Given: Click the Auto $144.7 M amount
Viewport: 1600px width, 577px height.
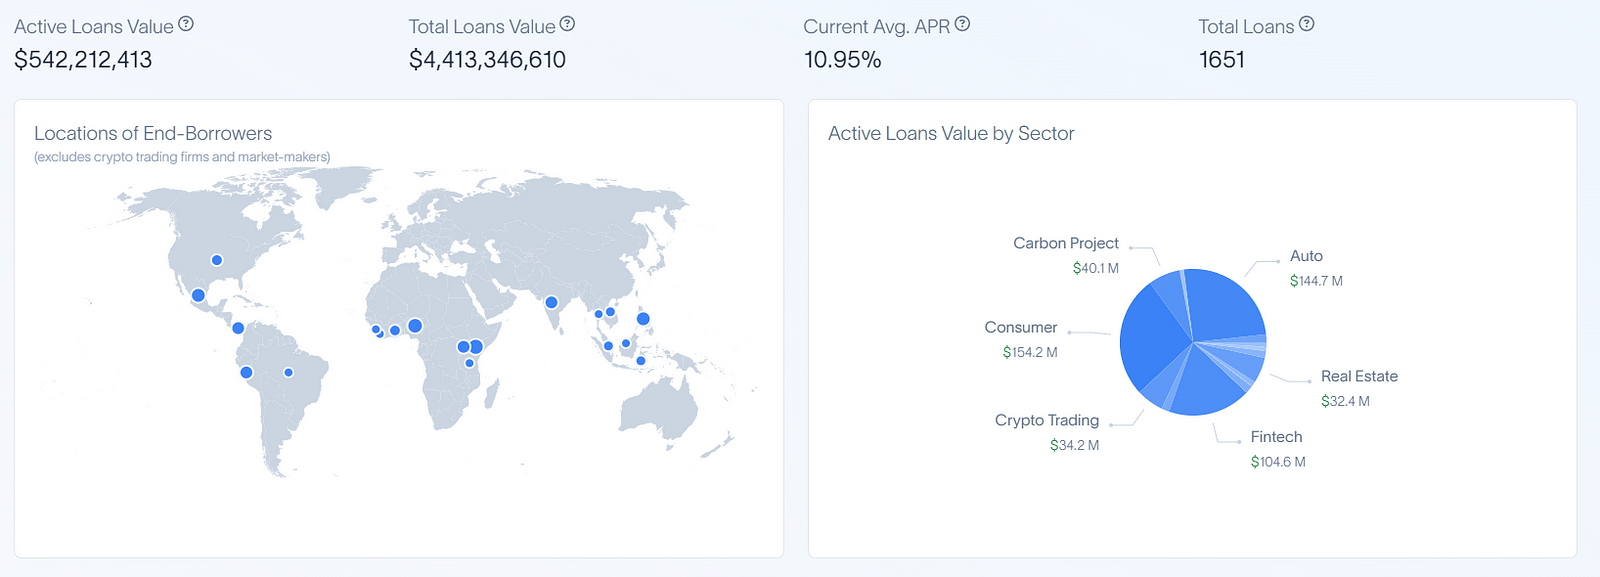Looking at the screenshot, I should [1315, 281].
